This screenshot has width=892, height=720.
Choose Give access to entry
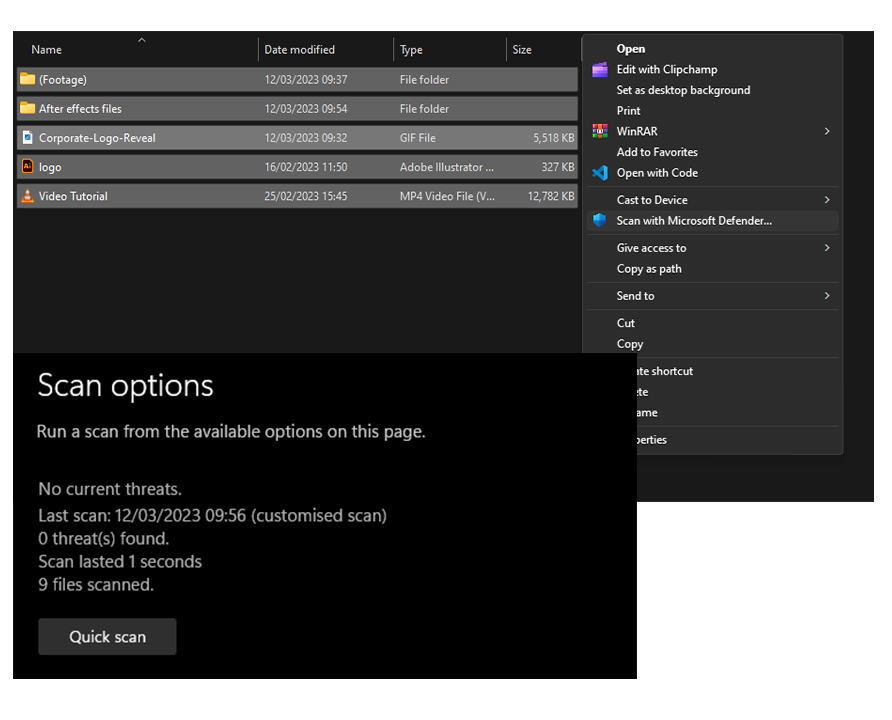651,248
